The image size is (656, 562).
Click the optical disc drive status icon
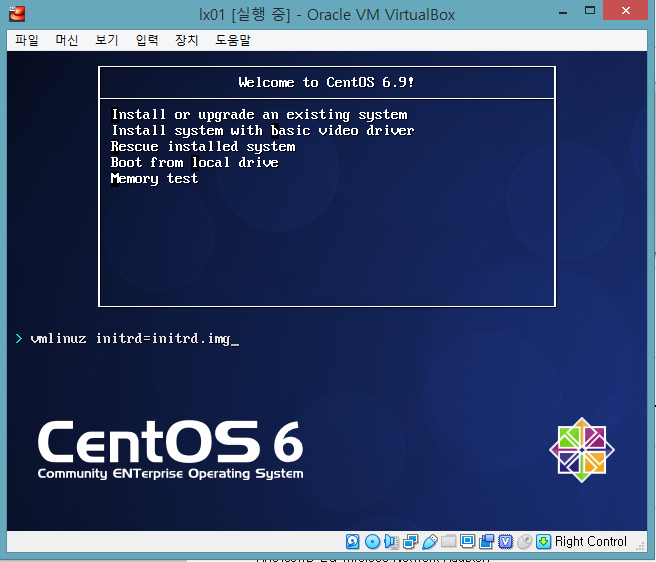(372, 541)
